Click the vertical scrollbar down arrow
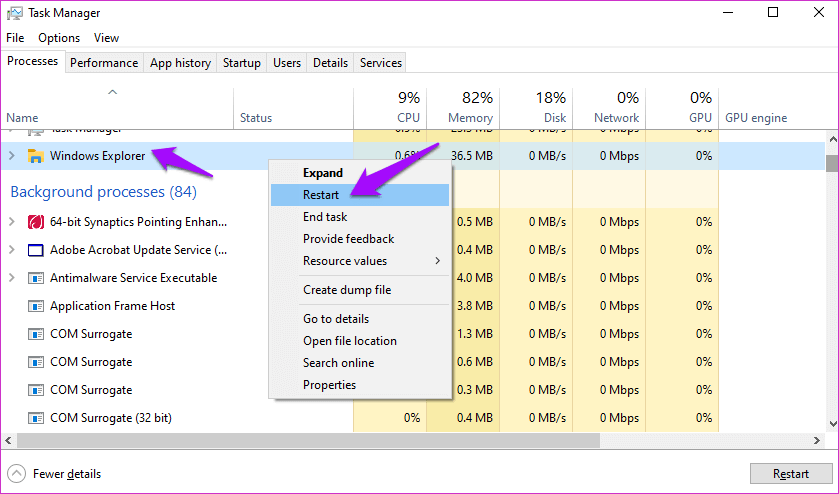The image size is (839, 494). click(x=832, y=423)
